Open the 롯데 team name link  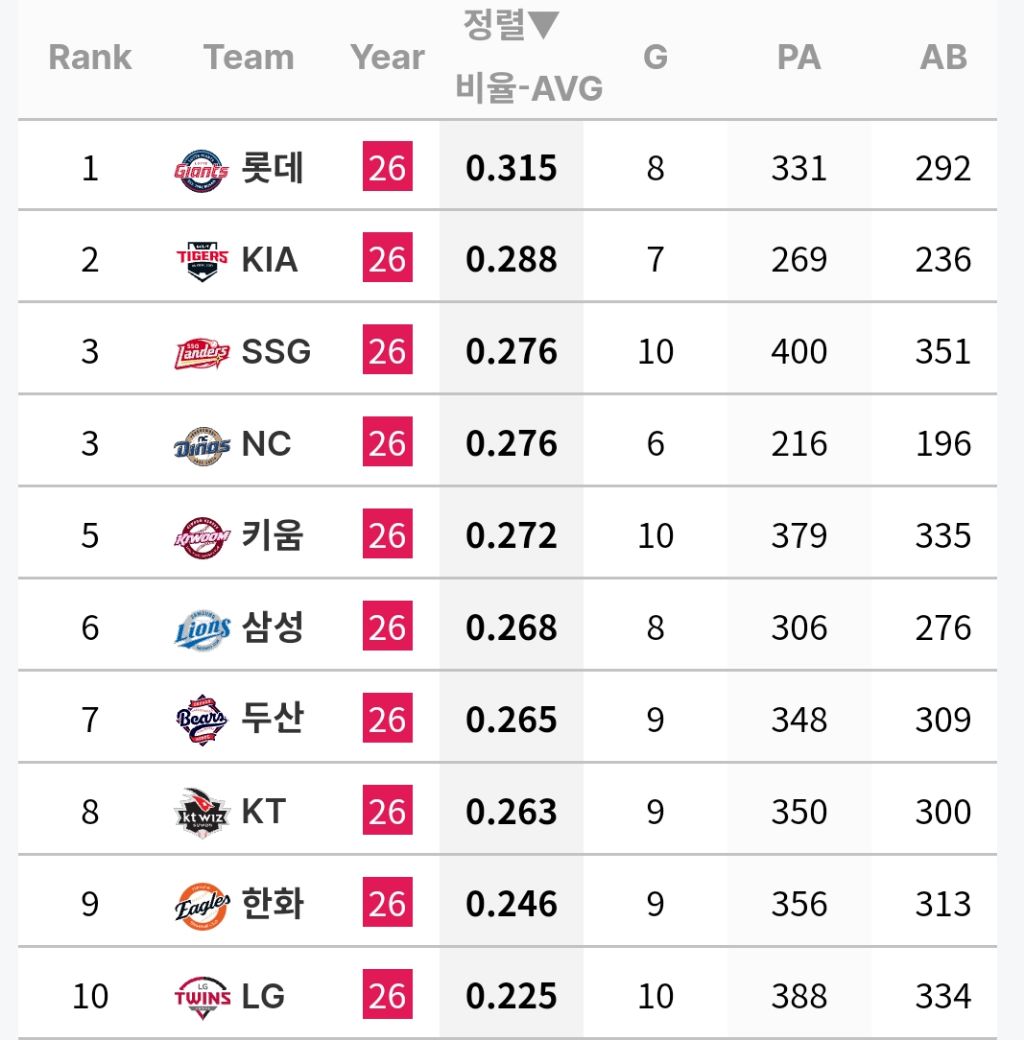[272, 167]
